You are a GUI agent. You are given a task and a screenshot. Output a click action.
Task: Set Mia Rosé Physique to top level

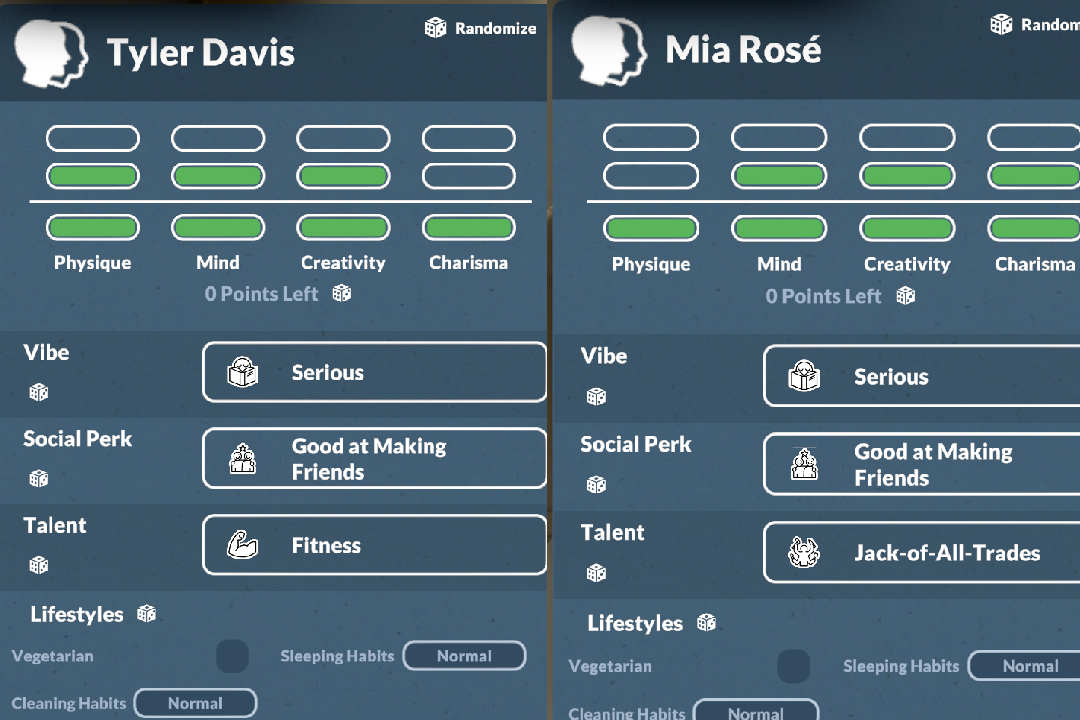click(651, 137)
